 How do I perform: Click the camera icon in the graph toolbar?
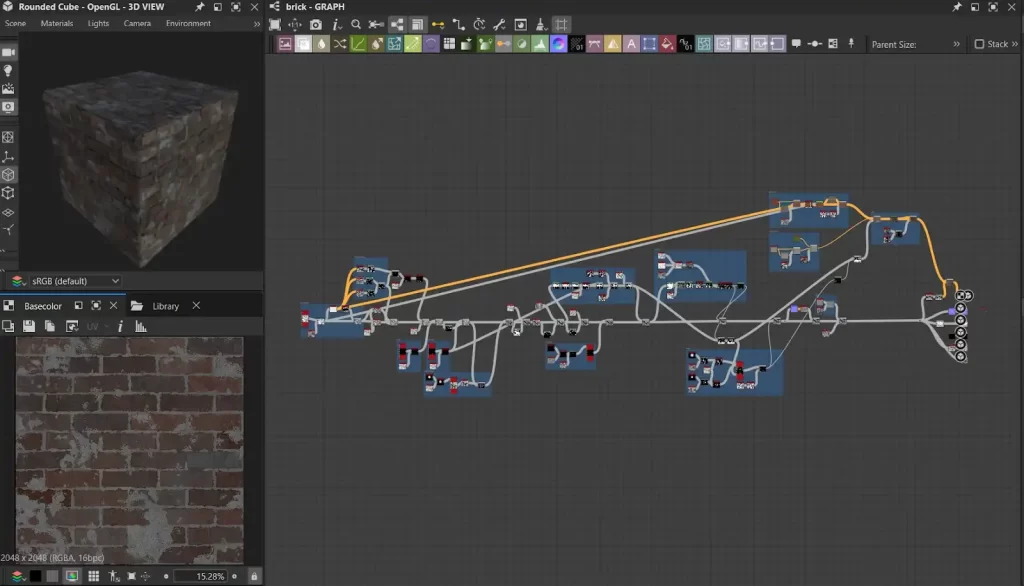316,24
